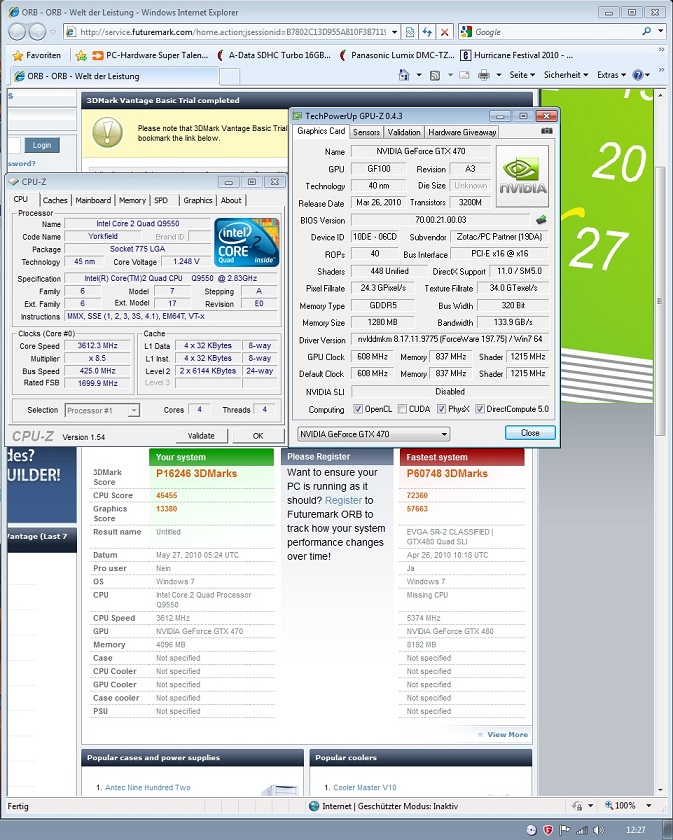The image size is (673, 840).
Task: Click the IE home icon
Action: (x=404, y=76)
